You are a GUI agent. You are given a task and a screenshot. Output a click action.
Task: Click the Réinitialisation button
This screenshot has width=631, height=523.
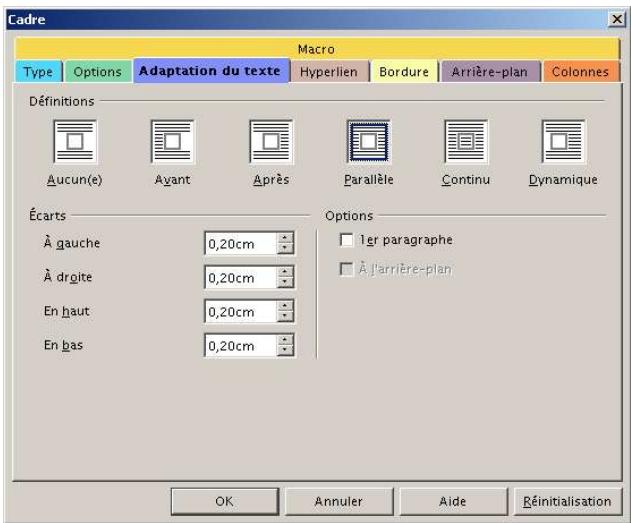tap(567, 501)
